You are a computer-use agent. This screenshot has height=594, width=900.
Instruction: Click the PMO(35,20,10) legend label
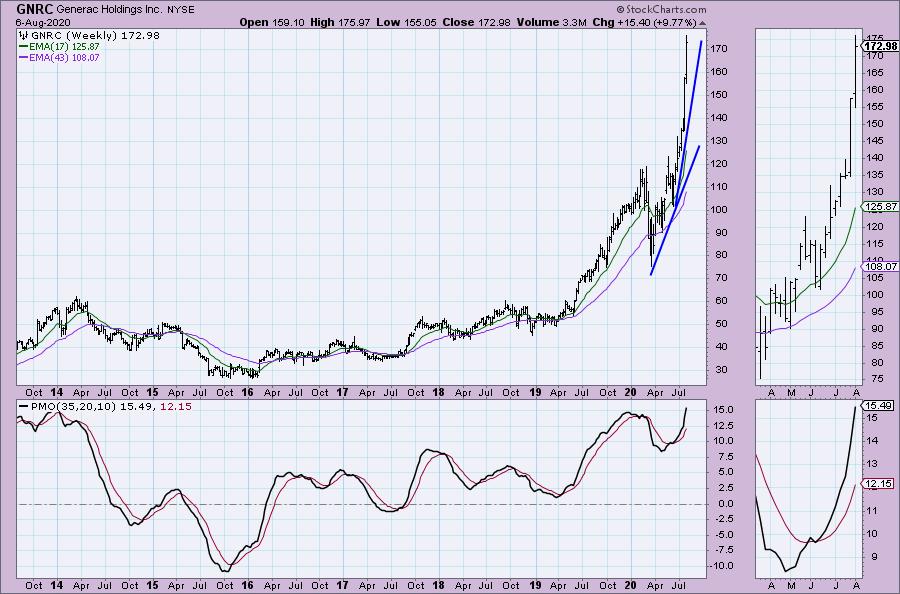73,406
